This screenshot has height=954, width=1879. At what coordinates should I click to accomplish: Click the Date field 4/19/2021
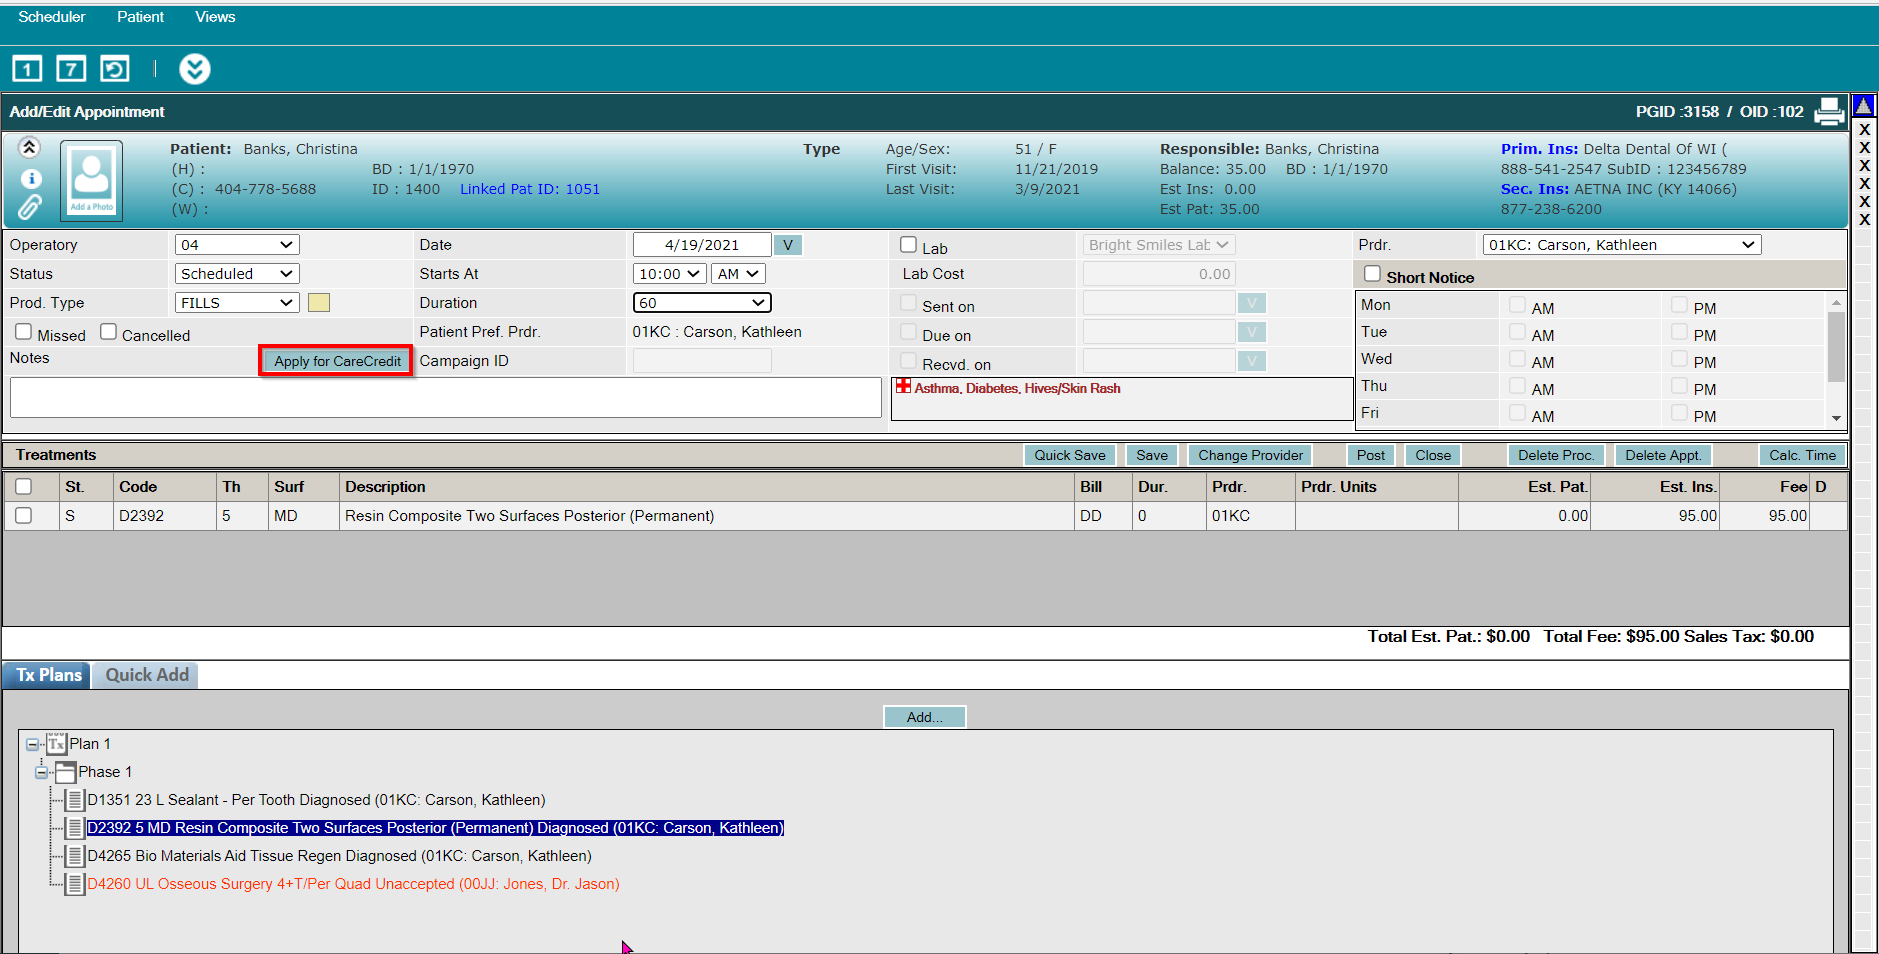coord(702,245)
